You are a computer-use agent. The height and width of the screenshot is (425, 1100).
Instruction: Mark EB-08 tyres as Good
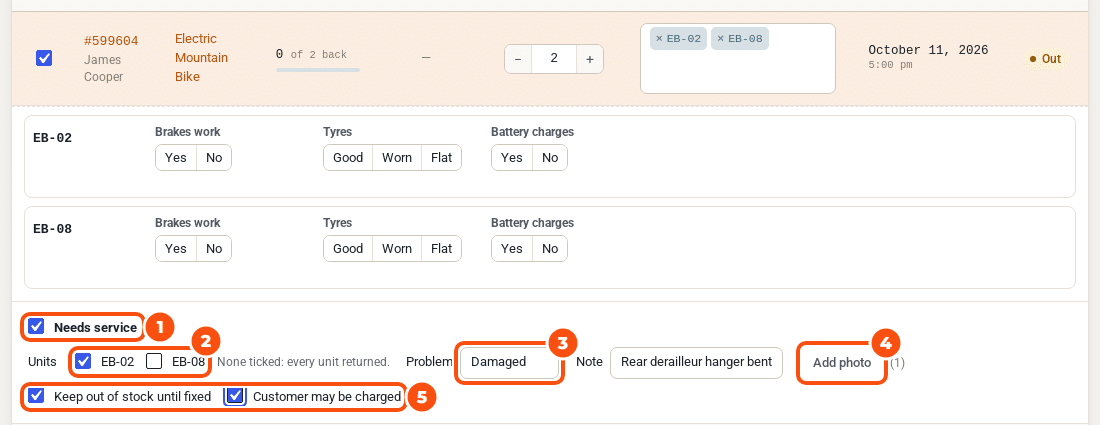348,249
